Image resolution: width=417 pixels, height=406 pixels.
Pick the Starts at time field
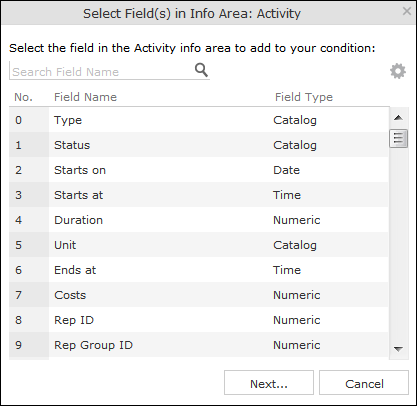coord(199,195)
